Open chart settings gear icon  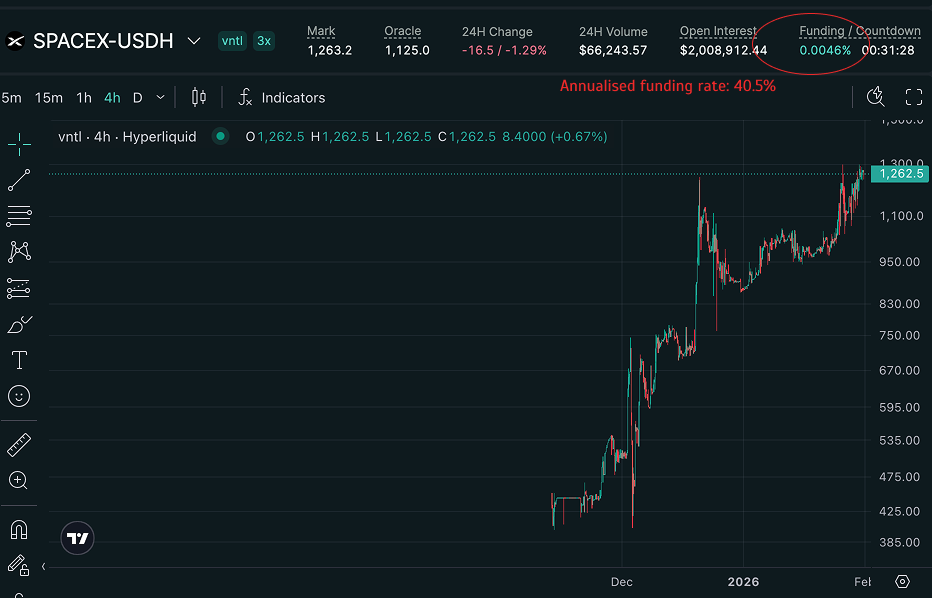(x=902, y=581)
